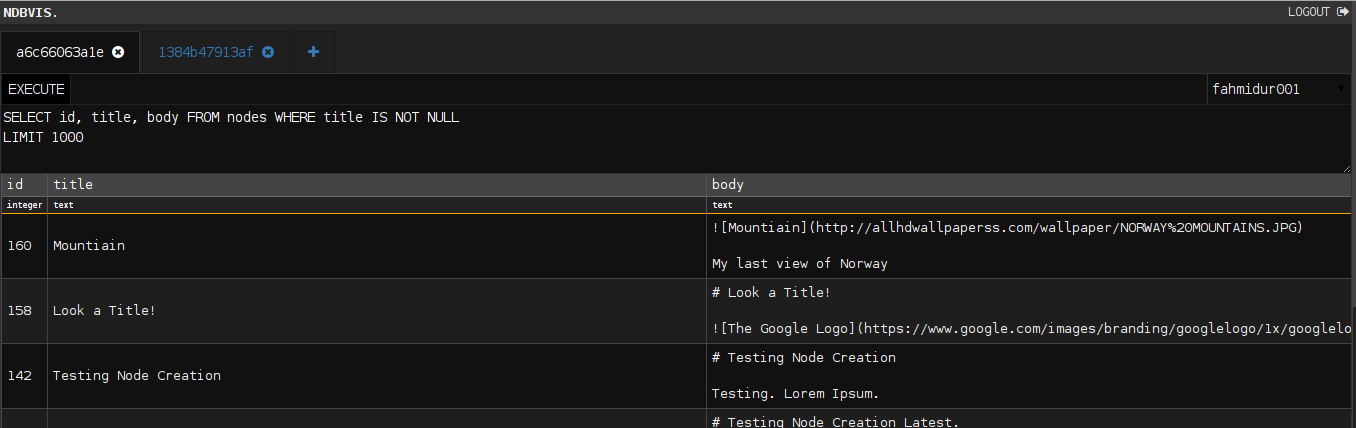Image resolution: width=1356 pixels, height=428 pixels.
Task: Select the cell with id 142
Action: point(24,376)
